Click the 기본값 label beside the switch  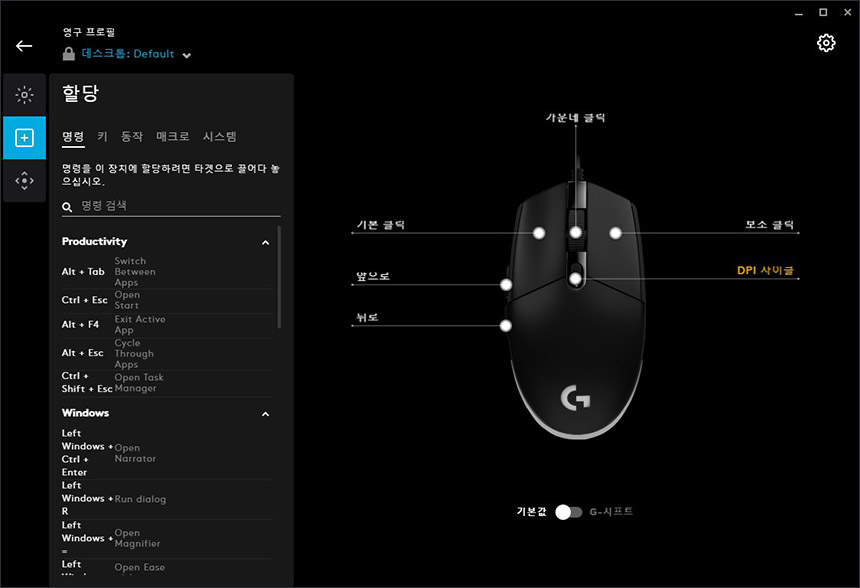coord(531,512)
